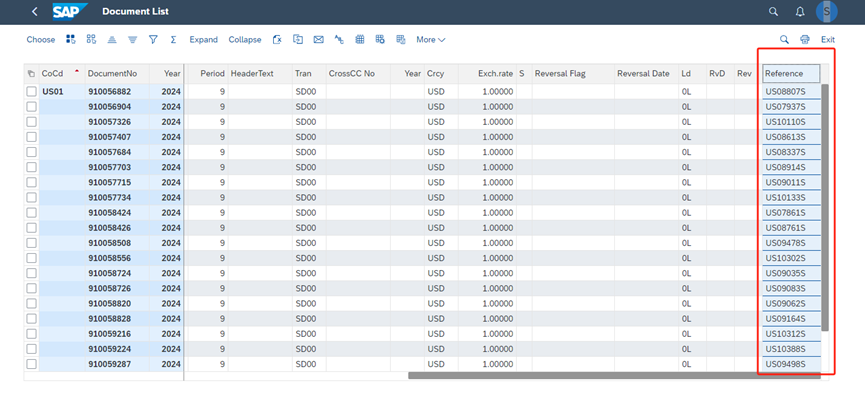
Task: Open the More dropdown menu
Action: point(430,40)
